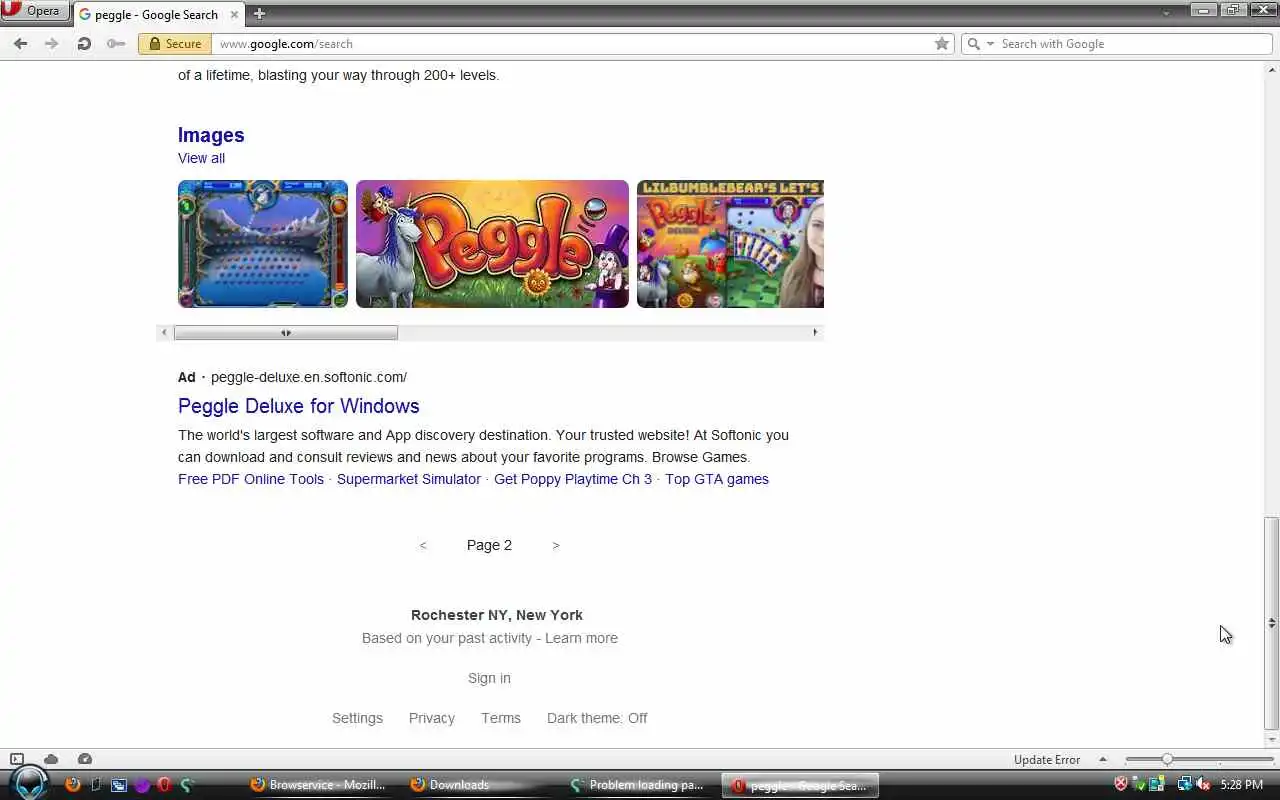The width and height of the screenshot is (1280, 800).
Task: Open the password wand key icon
Action: 116,43
